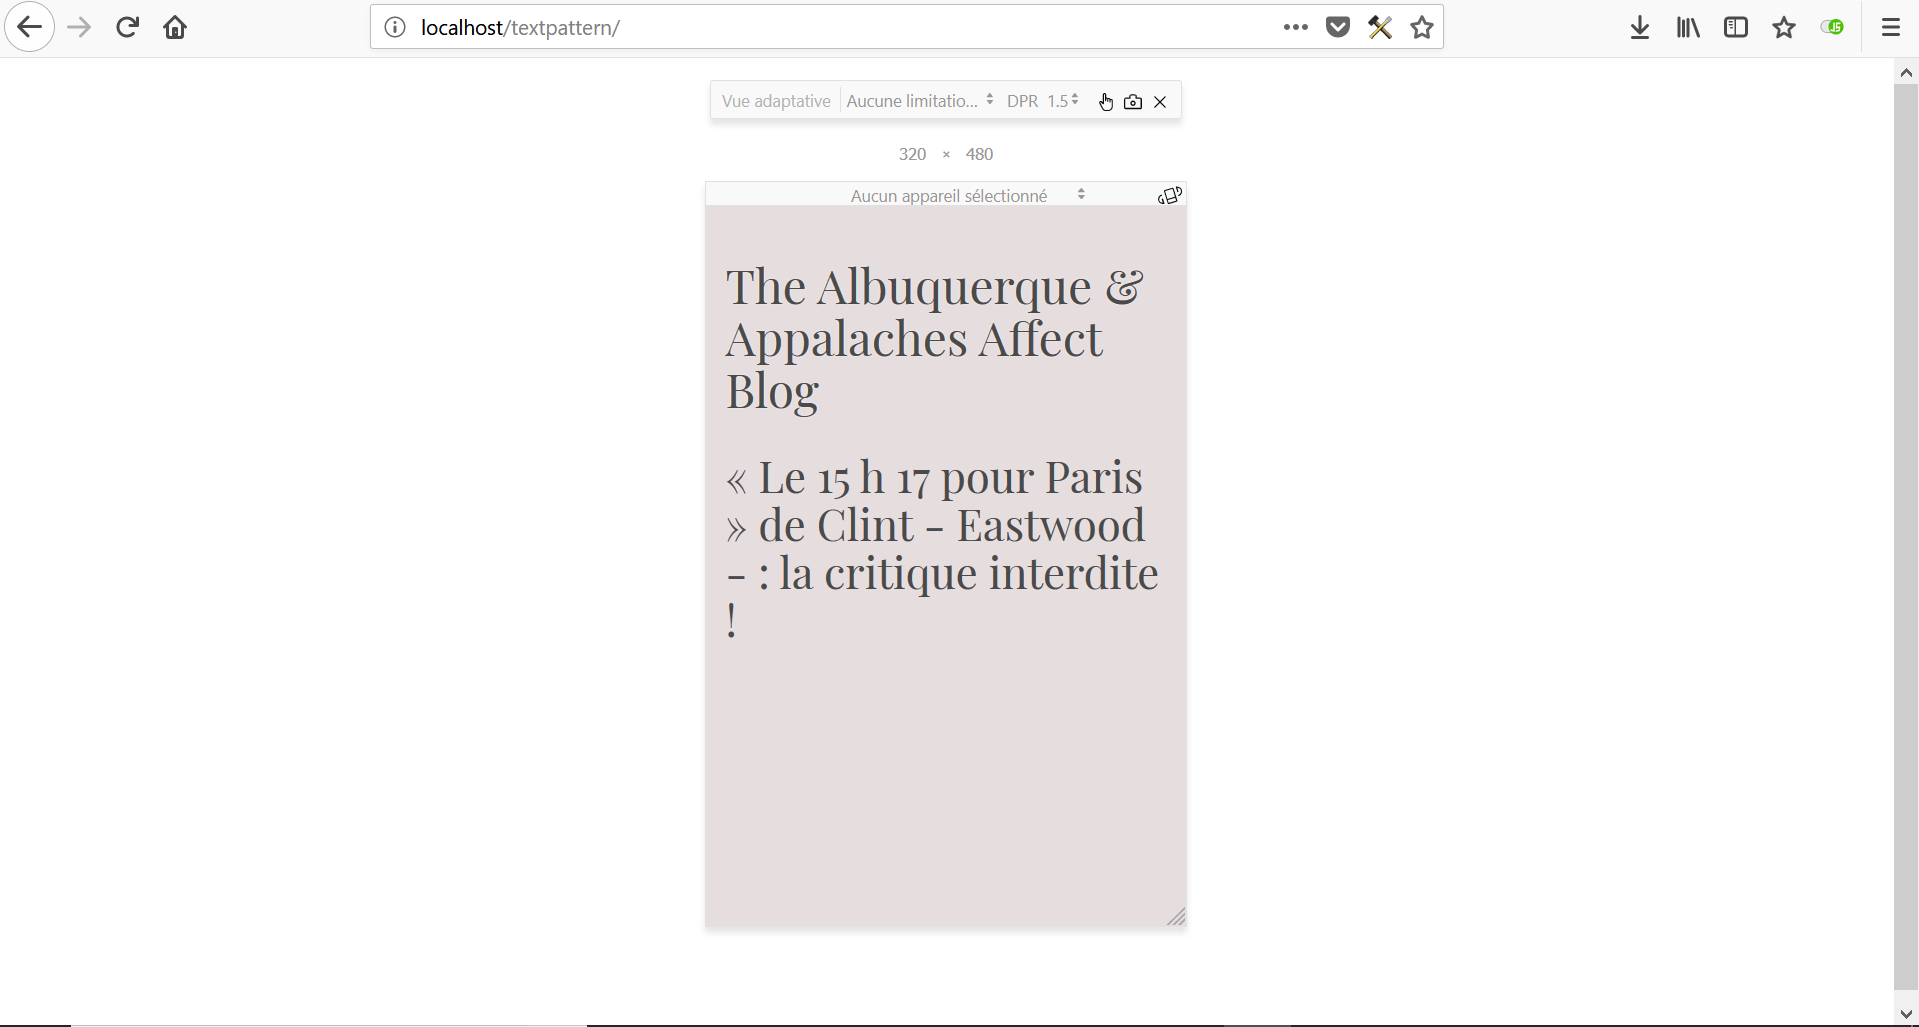Save the page to Pocket

point(1338,27)
